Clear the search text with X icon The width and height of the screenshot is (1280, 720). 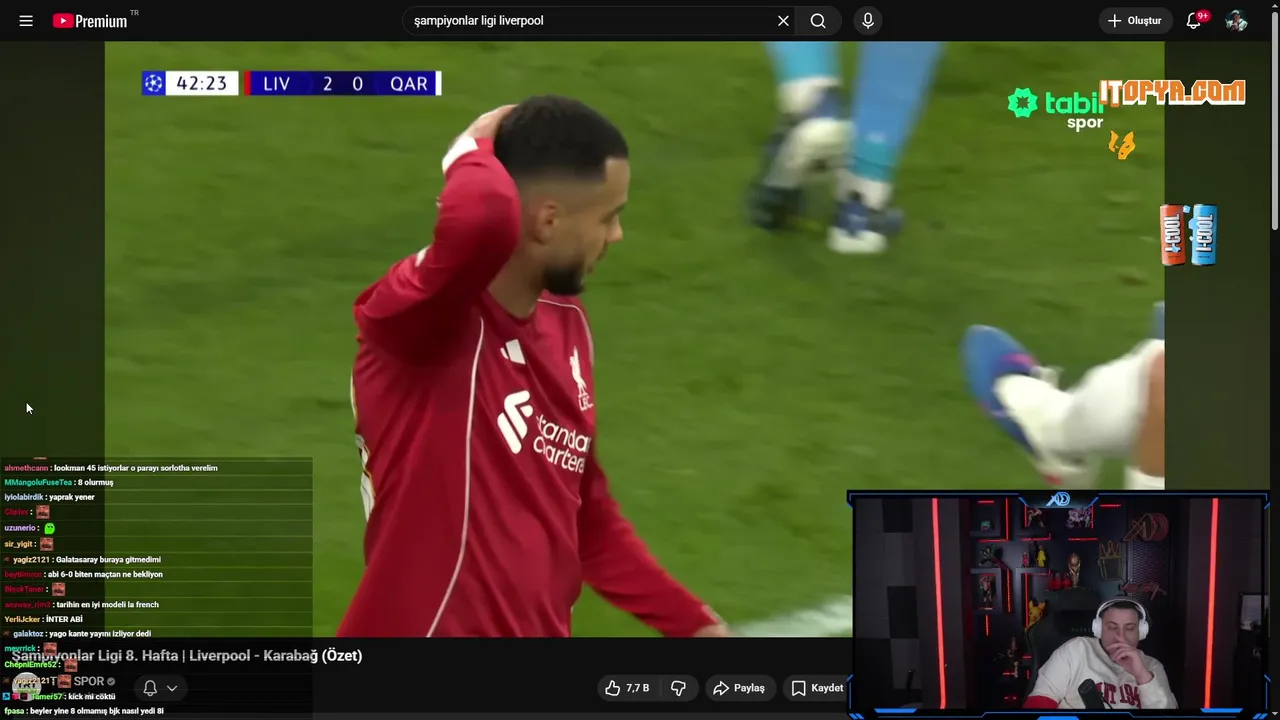coord(783,21)
